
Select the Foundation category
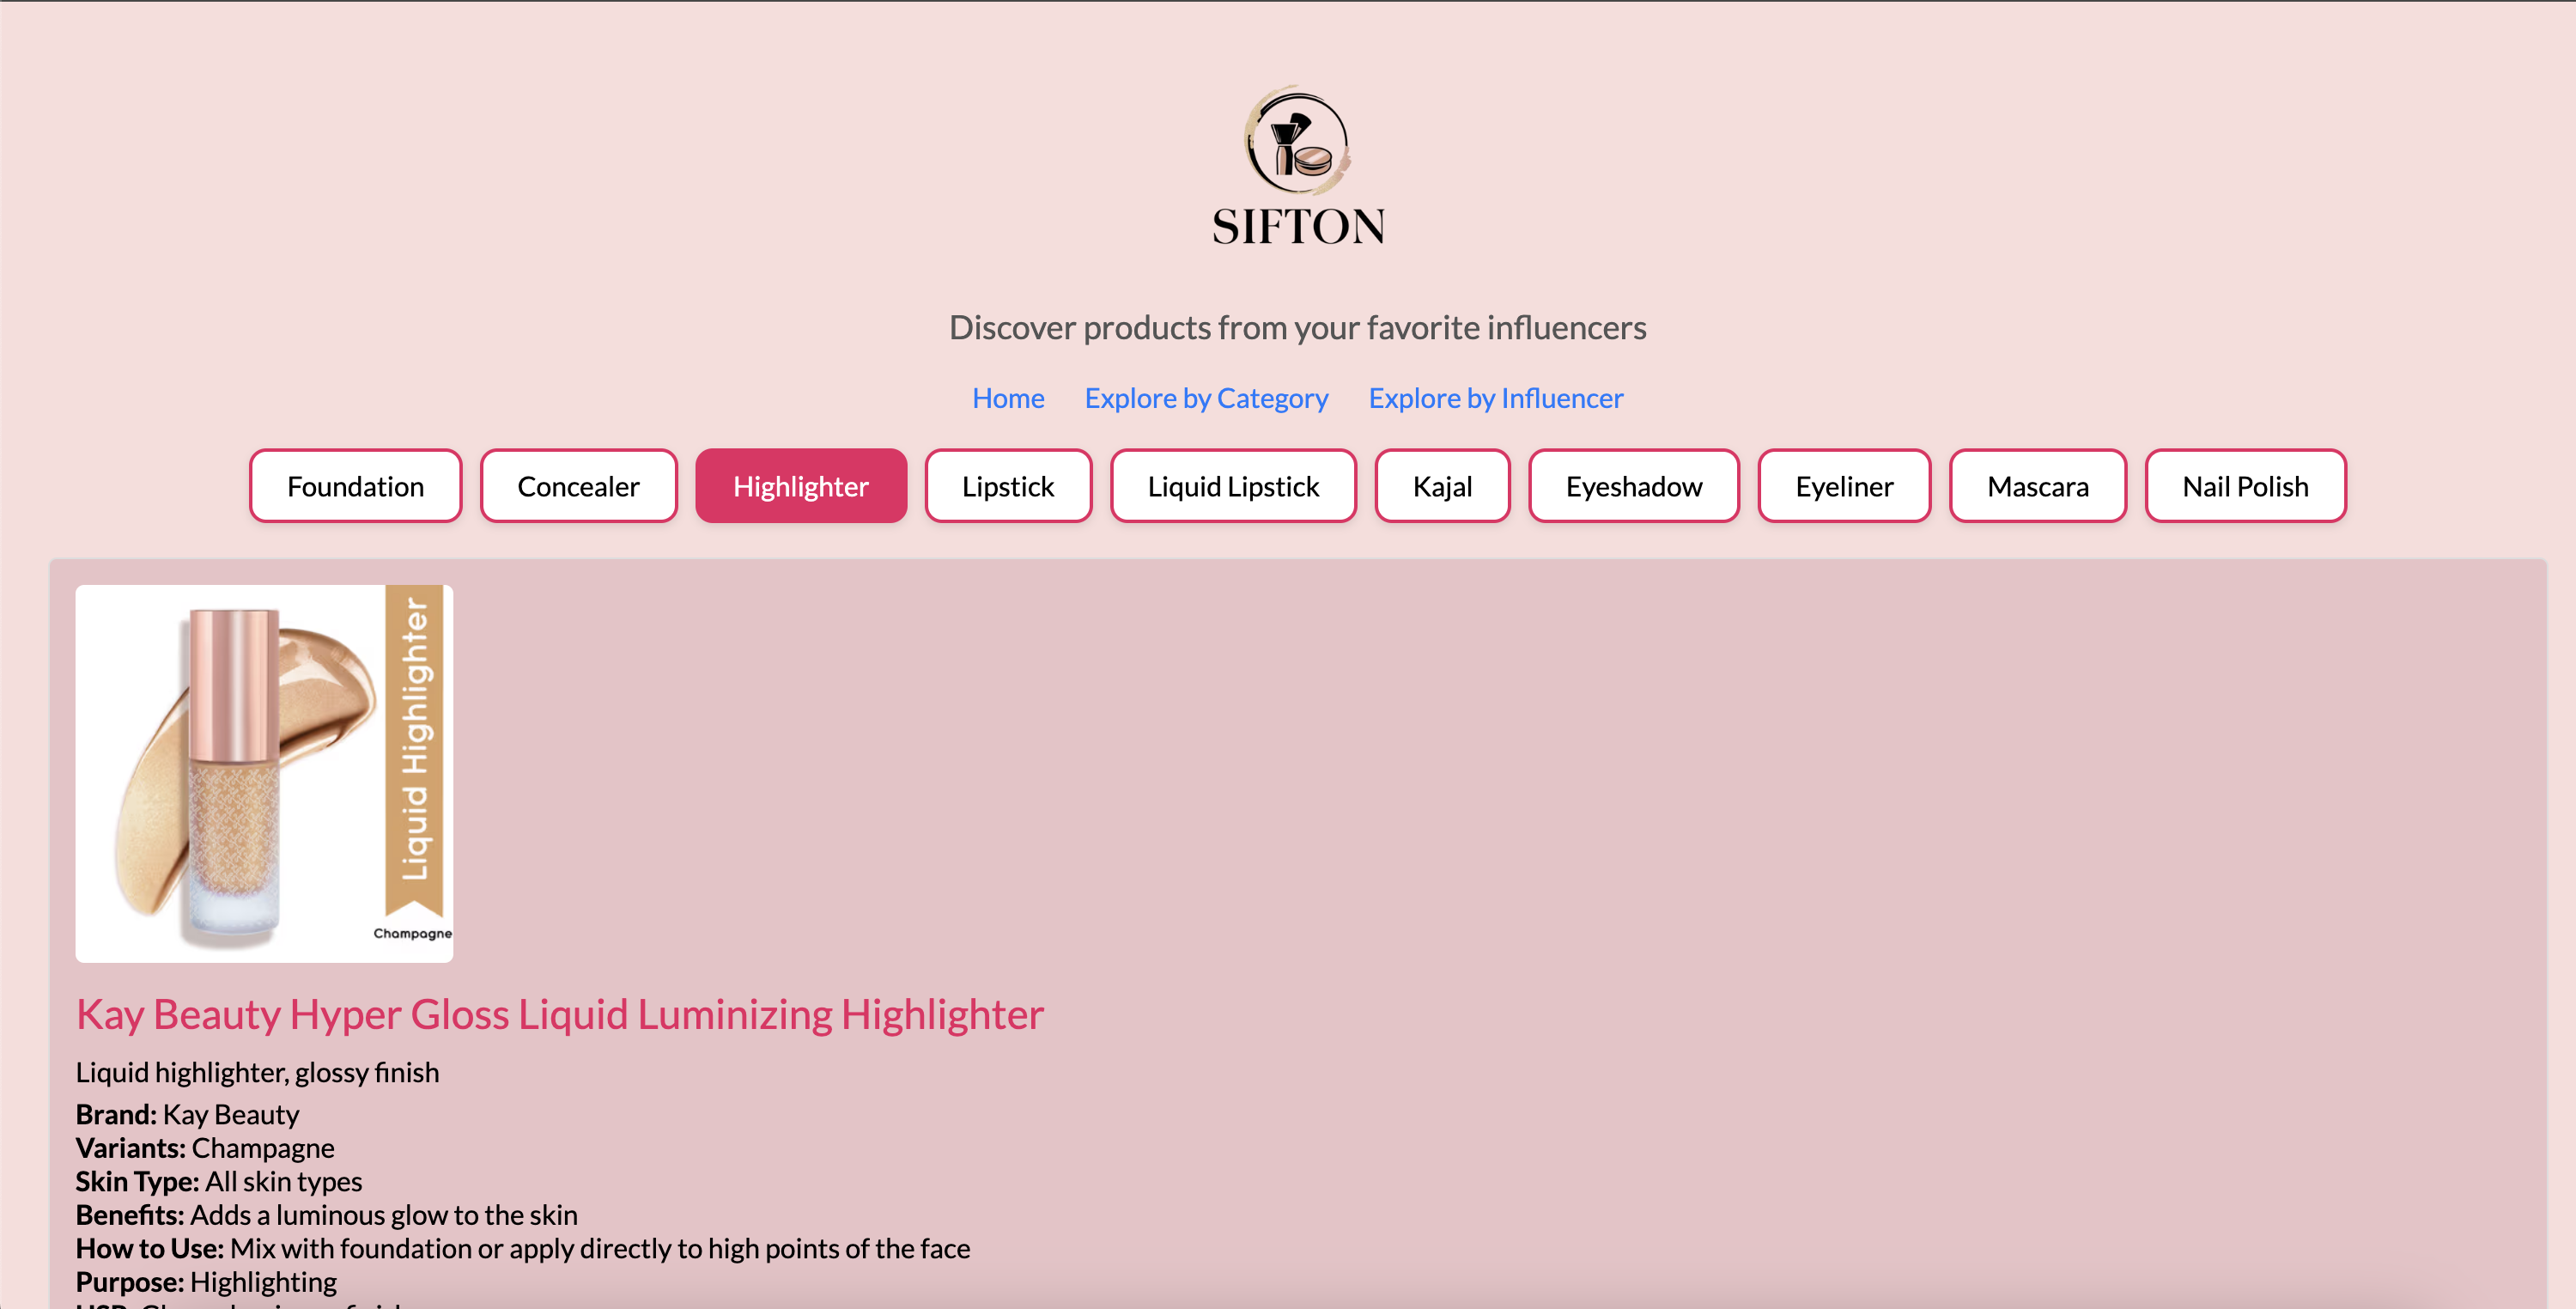tap(355, 486)
